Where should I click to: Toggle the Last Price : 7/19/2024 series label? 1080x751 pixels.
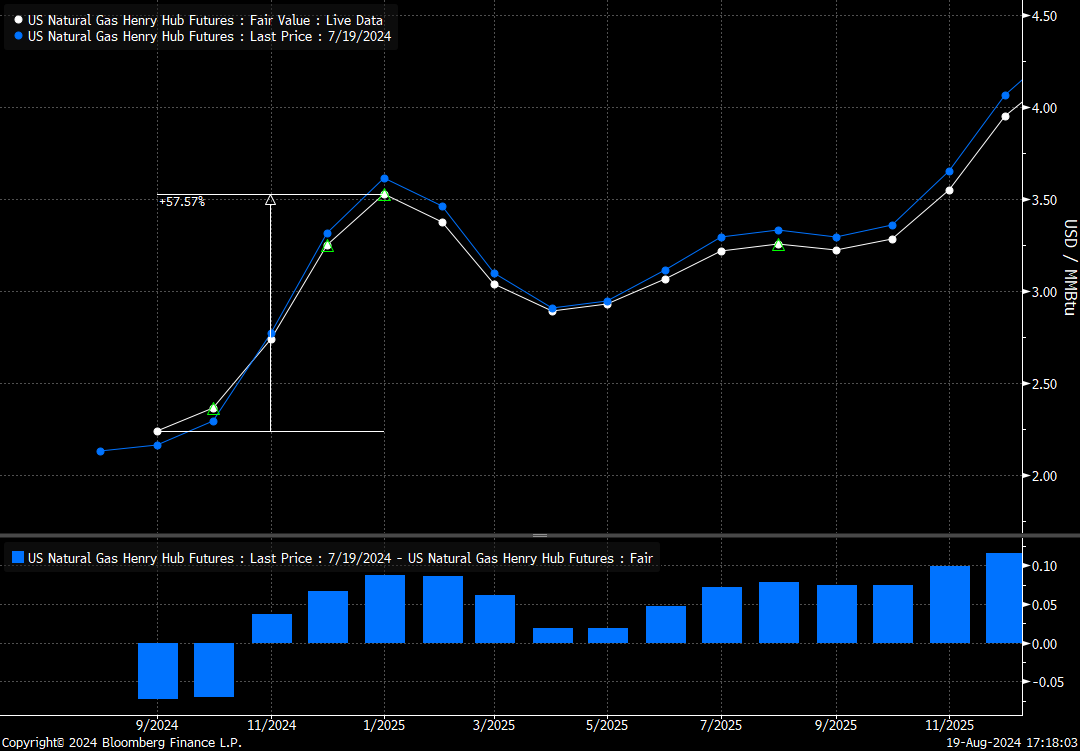click(210, 36)
